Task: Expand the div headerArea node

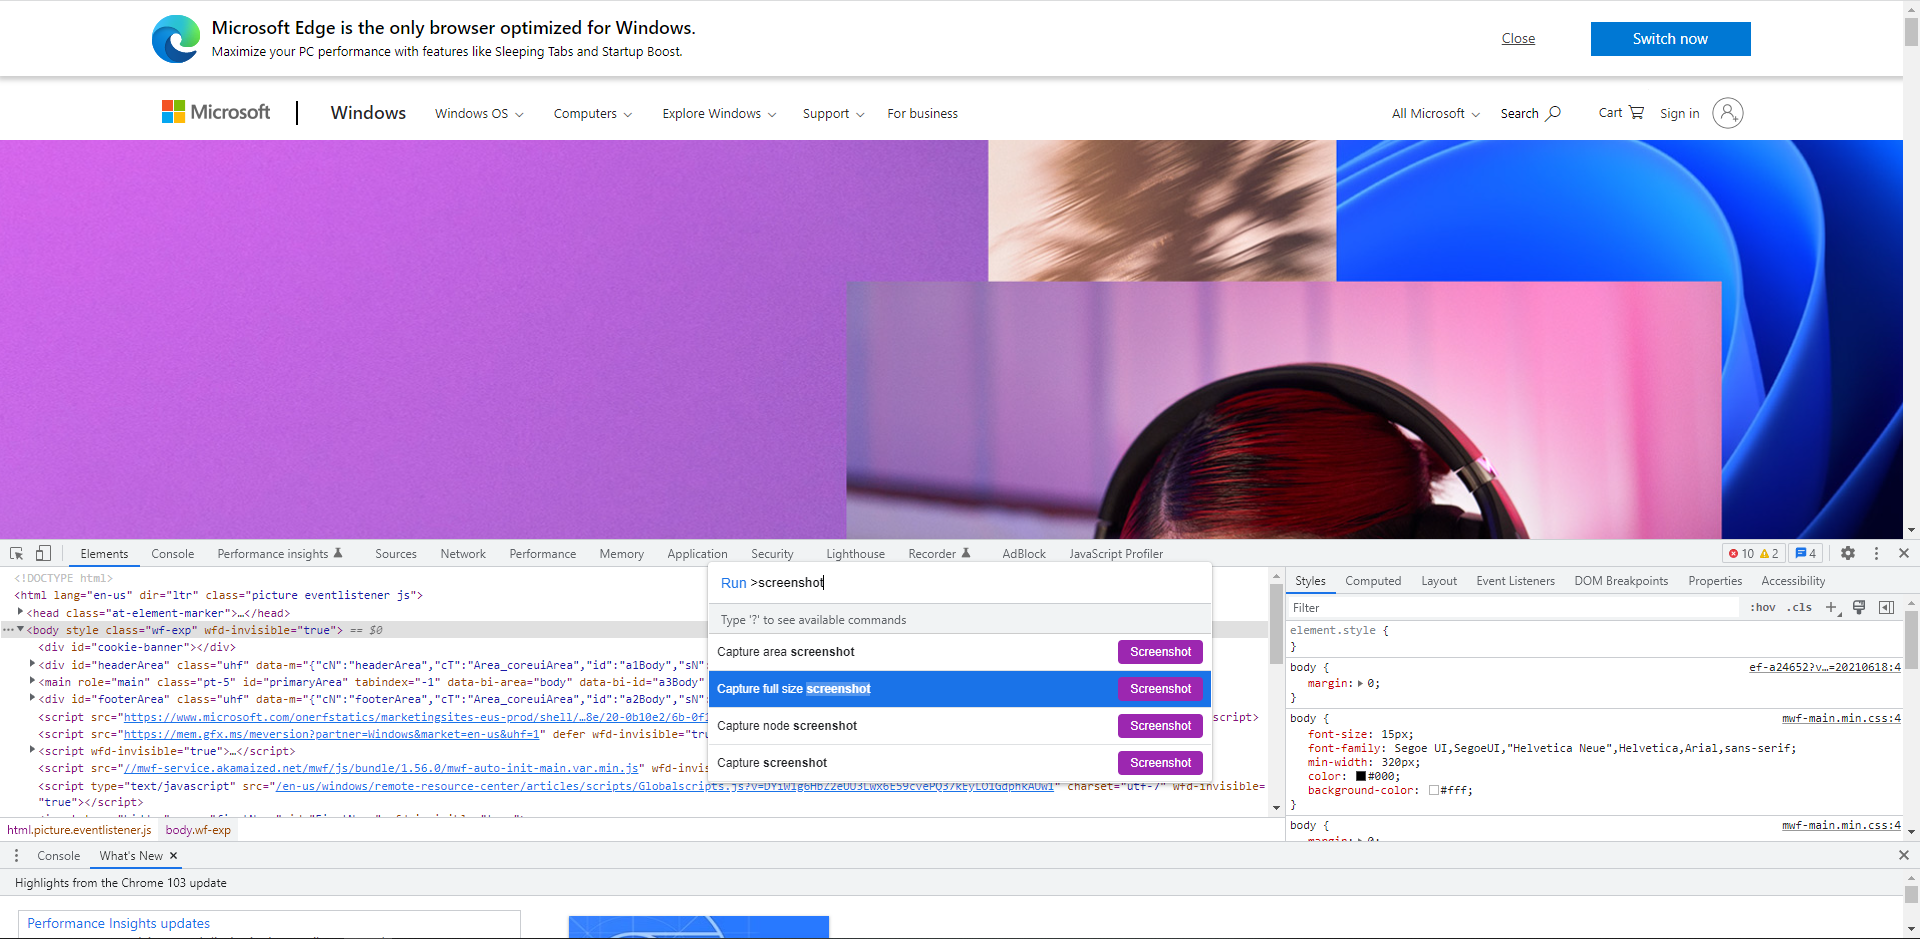Action: (x=32, y=664)
